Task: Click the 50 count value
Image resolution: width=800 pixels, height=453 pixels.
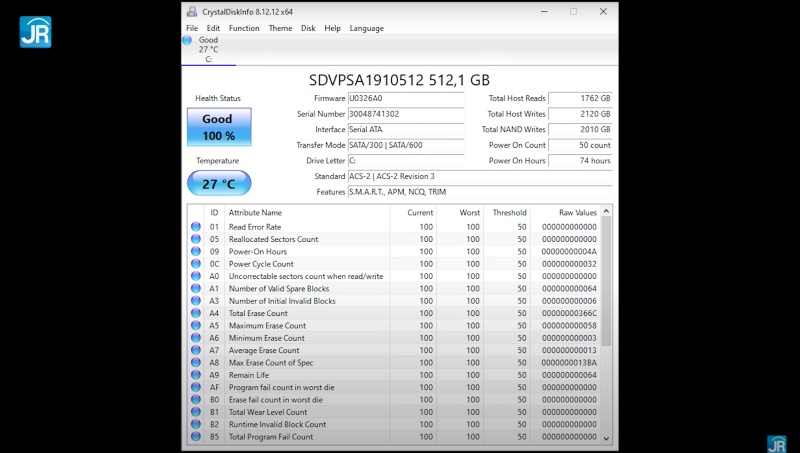Action: (580, 145)
